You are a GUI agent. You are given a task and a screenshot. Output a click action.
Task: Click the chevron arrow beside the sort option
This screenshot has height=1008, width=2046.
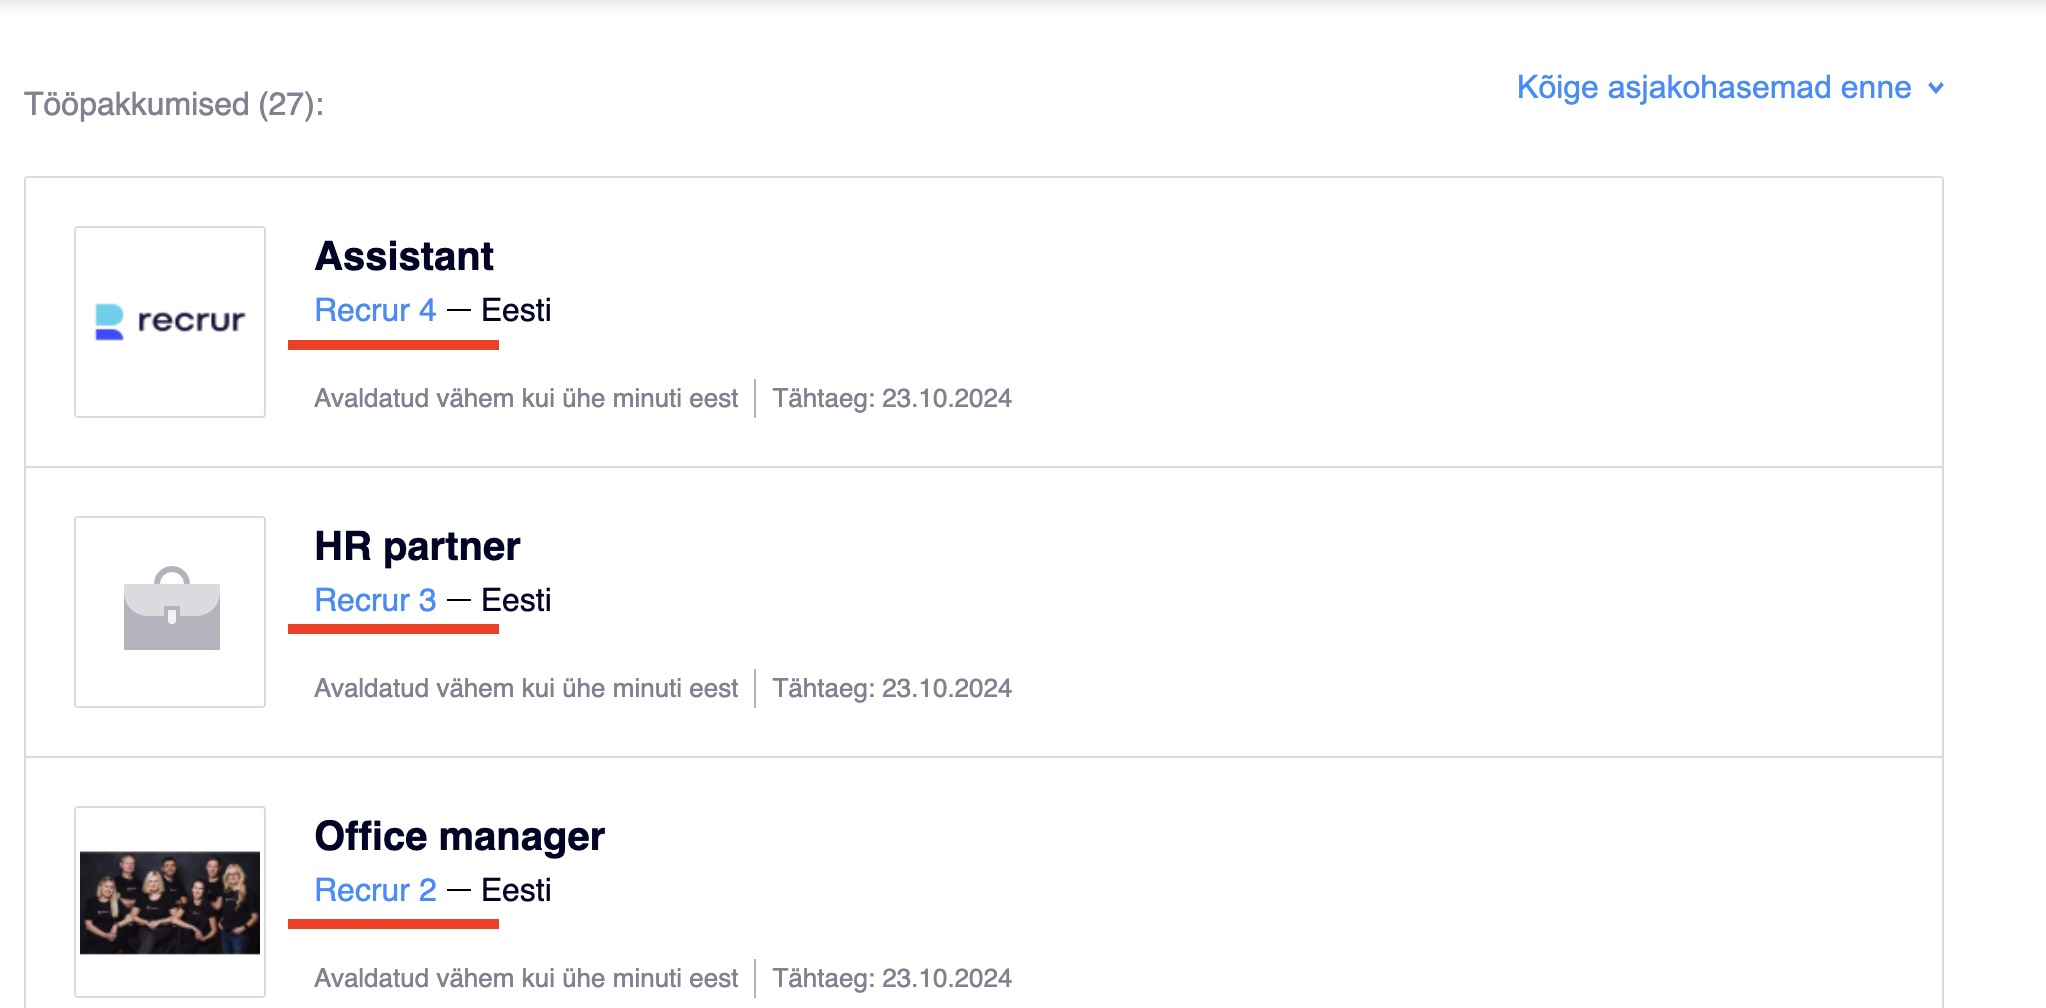click(1936, 88)
